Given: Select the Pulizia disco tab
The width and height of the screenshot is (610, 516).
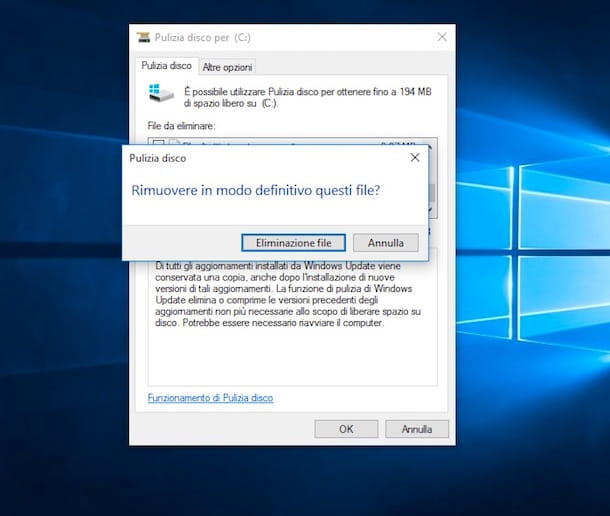Looking at the screenshot, I should click(x=166, y=66).
